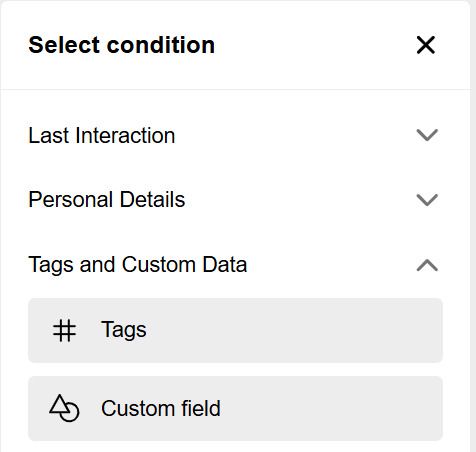Dismiss the dialog with the X icon

point(426,45)
